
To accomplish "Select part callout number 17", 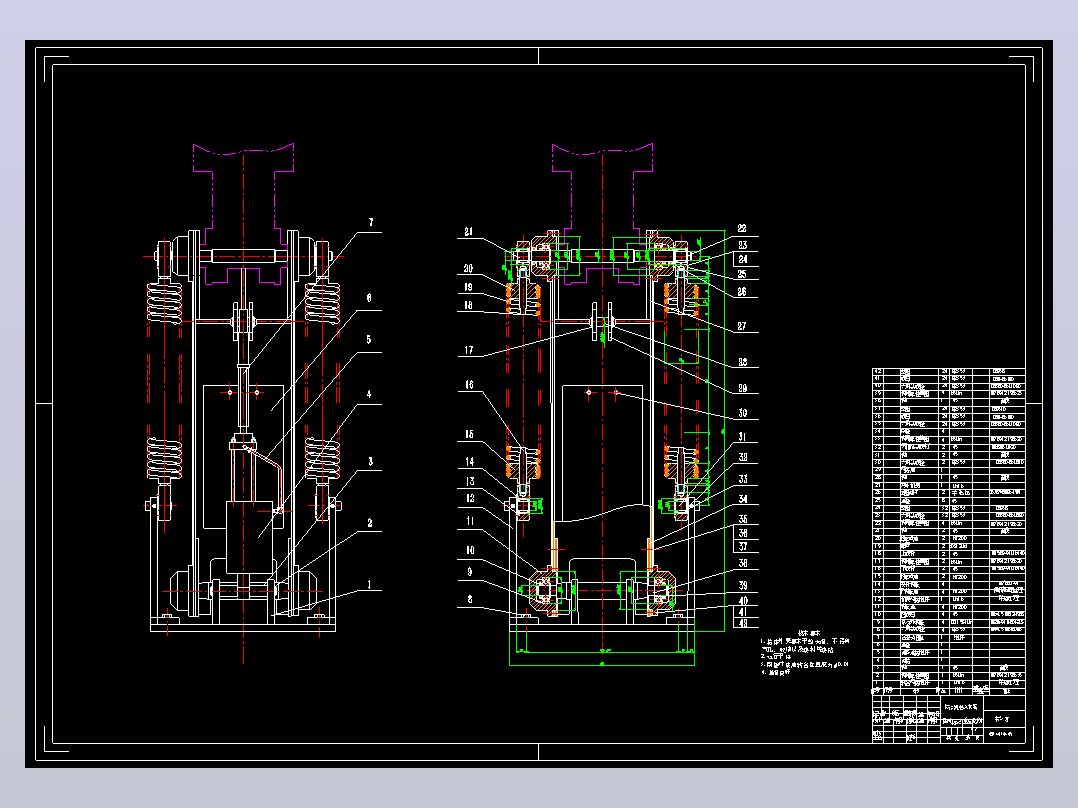I will (x=469, y=350).
